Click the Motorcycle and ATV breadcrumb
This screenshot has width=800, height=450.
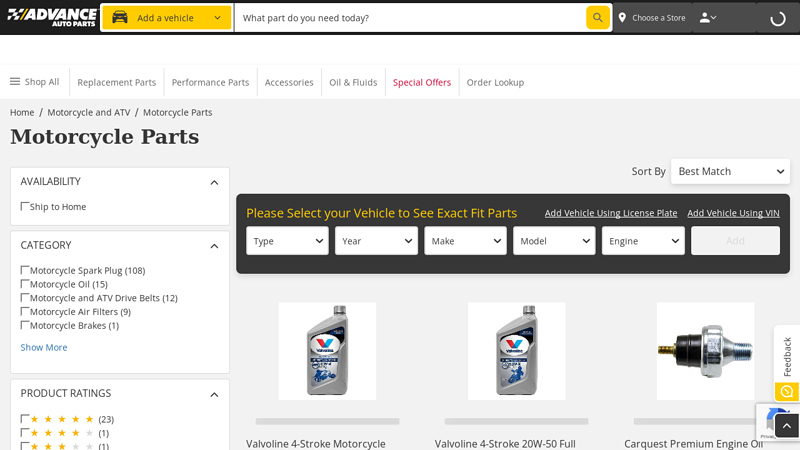pos(89,112)
